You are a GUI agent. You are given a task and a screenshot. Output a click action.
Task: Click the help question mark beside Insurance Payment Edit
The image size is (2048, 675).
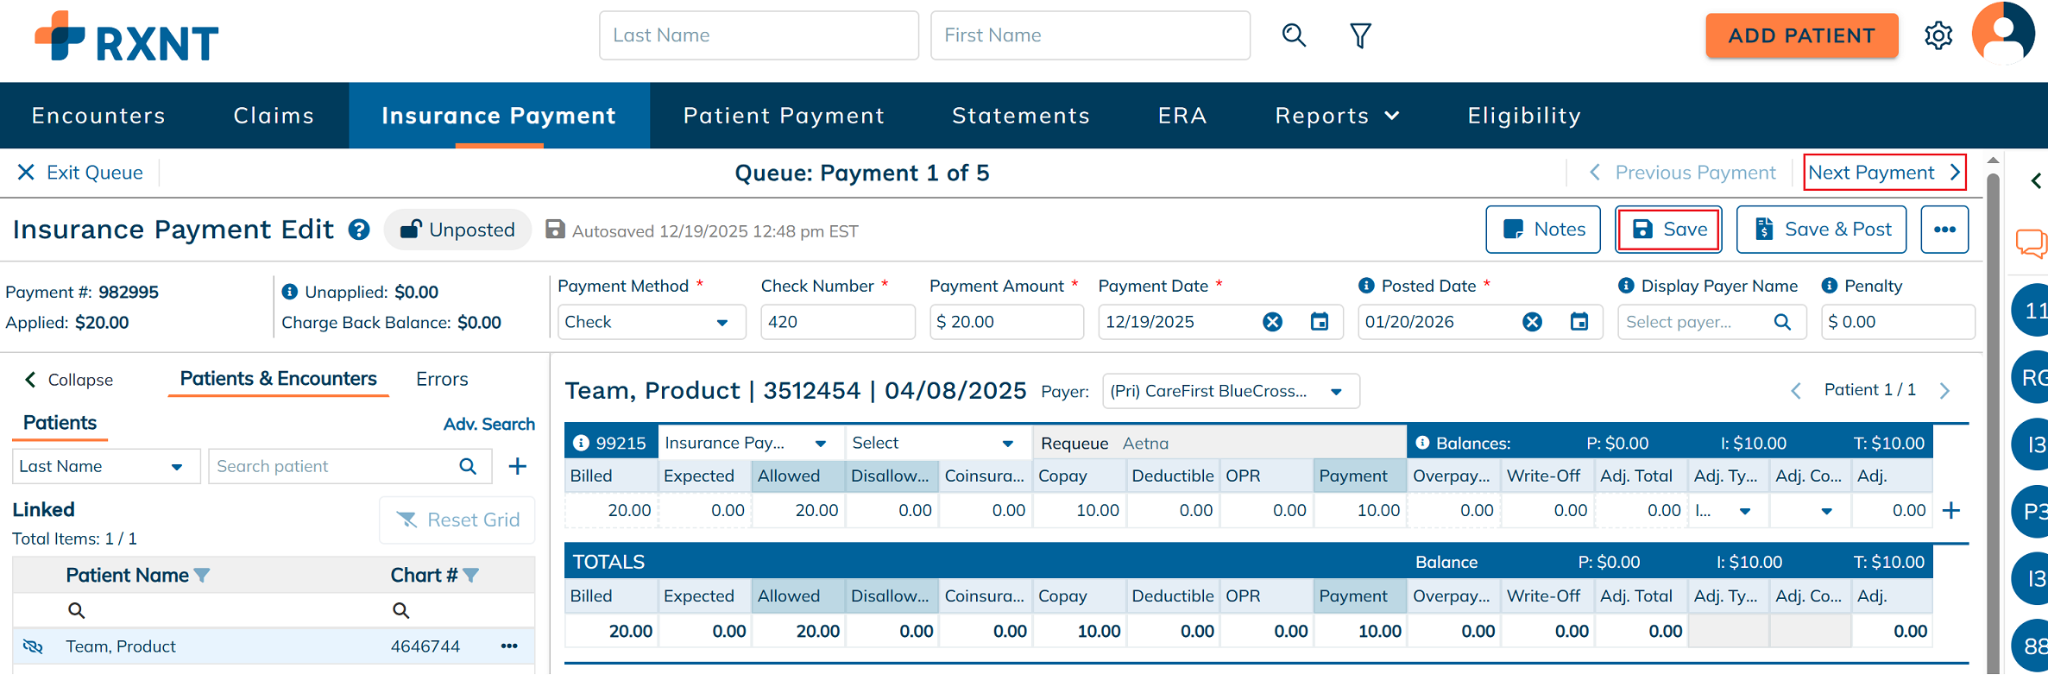(359, 230)
